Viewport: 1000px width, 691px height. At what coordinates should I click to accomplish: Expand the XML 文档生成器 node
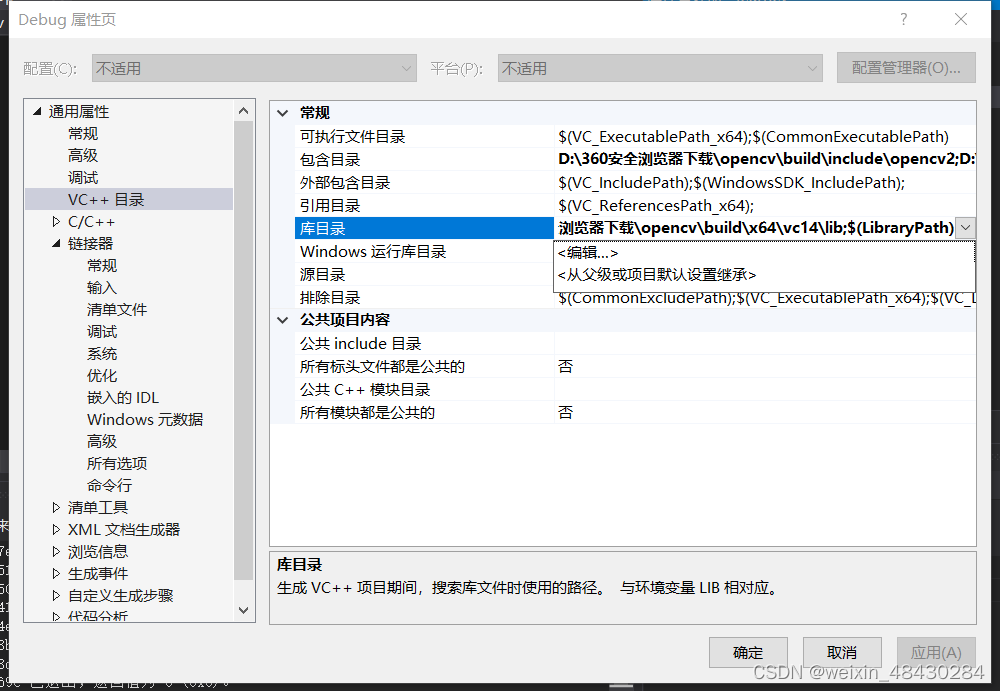(55, 529)
